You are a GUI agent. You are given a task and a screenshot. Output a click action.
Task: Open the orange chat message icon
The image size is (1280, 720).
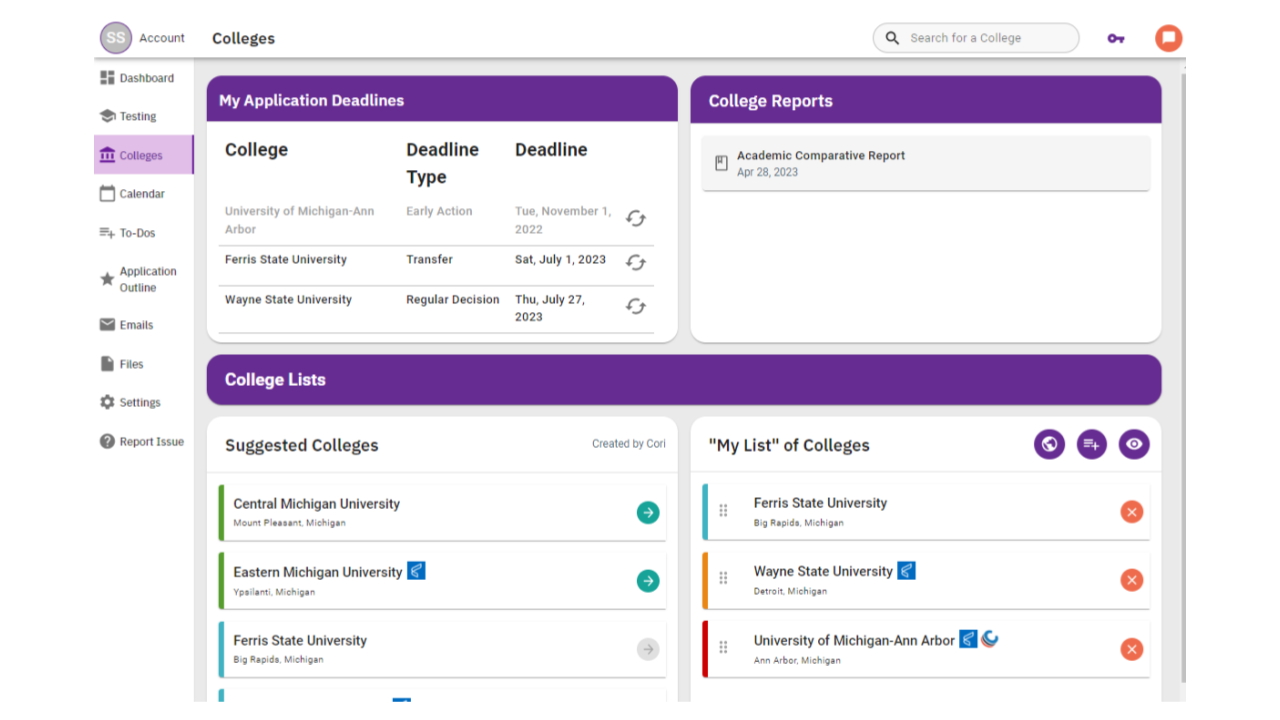1168,38
